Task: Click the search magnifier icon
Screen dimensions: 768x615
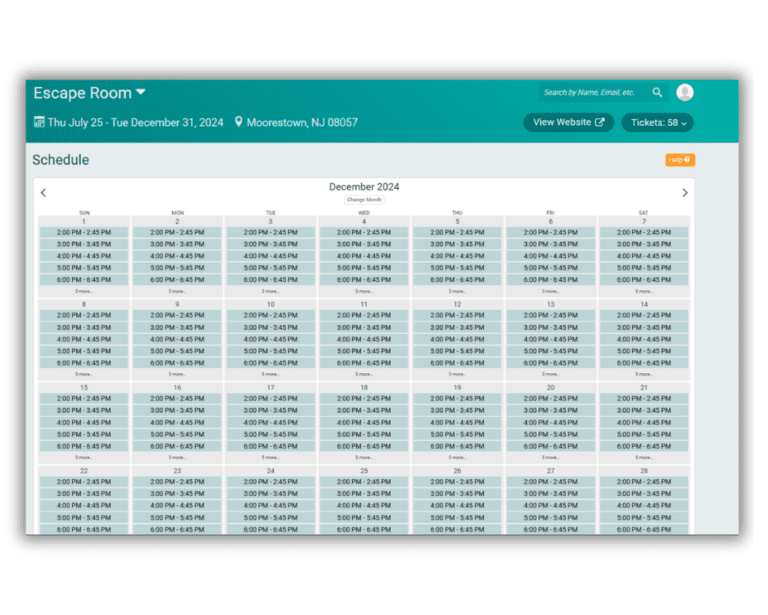Action: (x=657, y=92)
